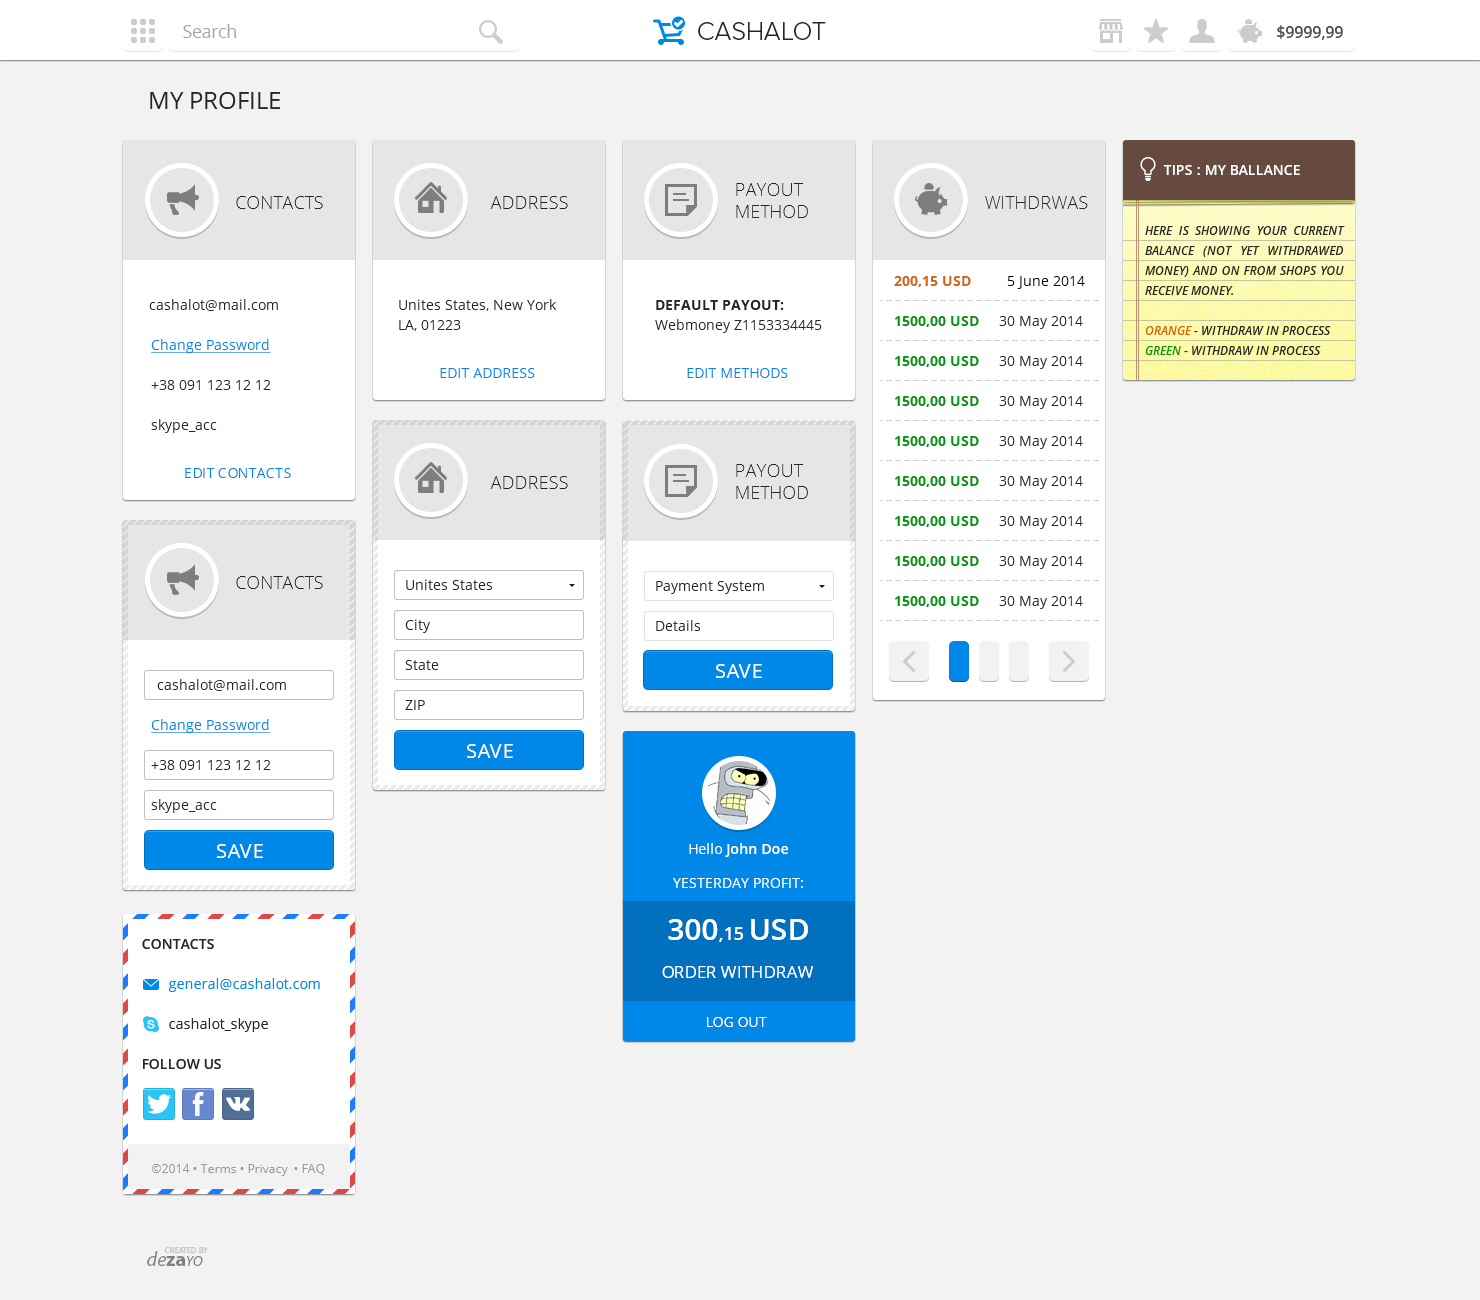Open the FAQ footer link
The height and width of the screenshot is (1300, 1480).
click(313, 1169)
